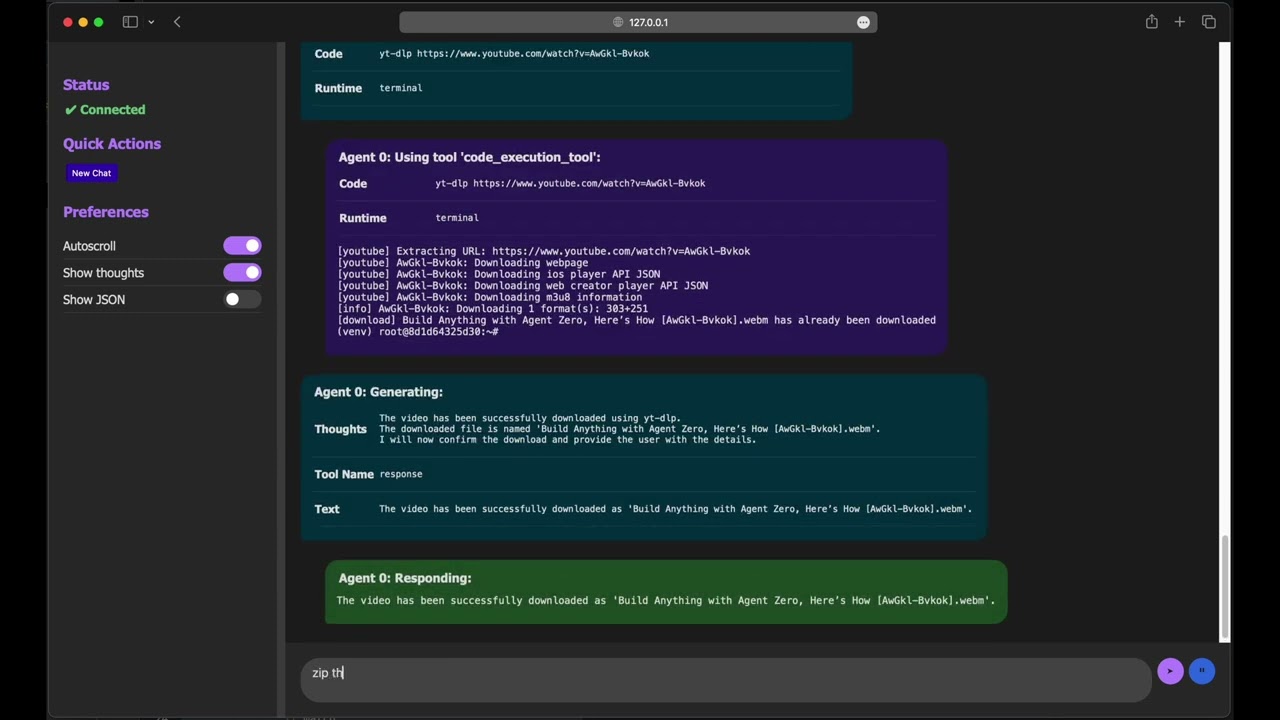This screenshot has width=1280, height=720.
Task: Open the sidebar dropdown chevron
Action: pos(151,22)
